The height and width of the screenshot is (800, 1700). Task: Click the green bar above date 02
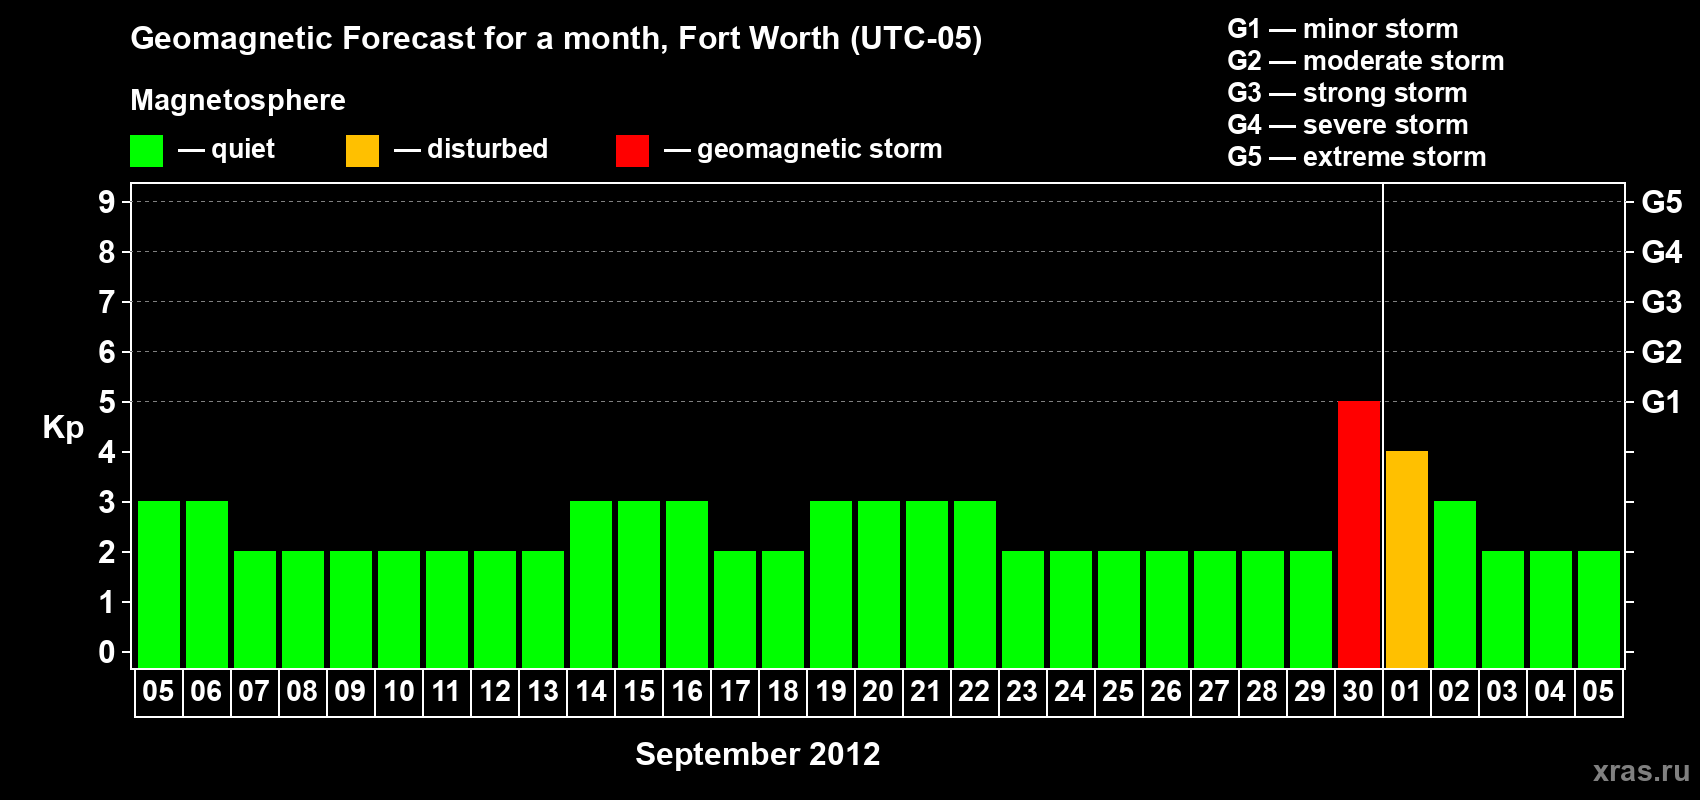1455,584
